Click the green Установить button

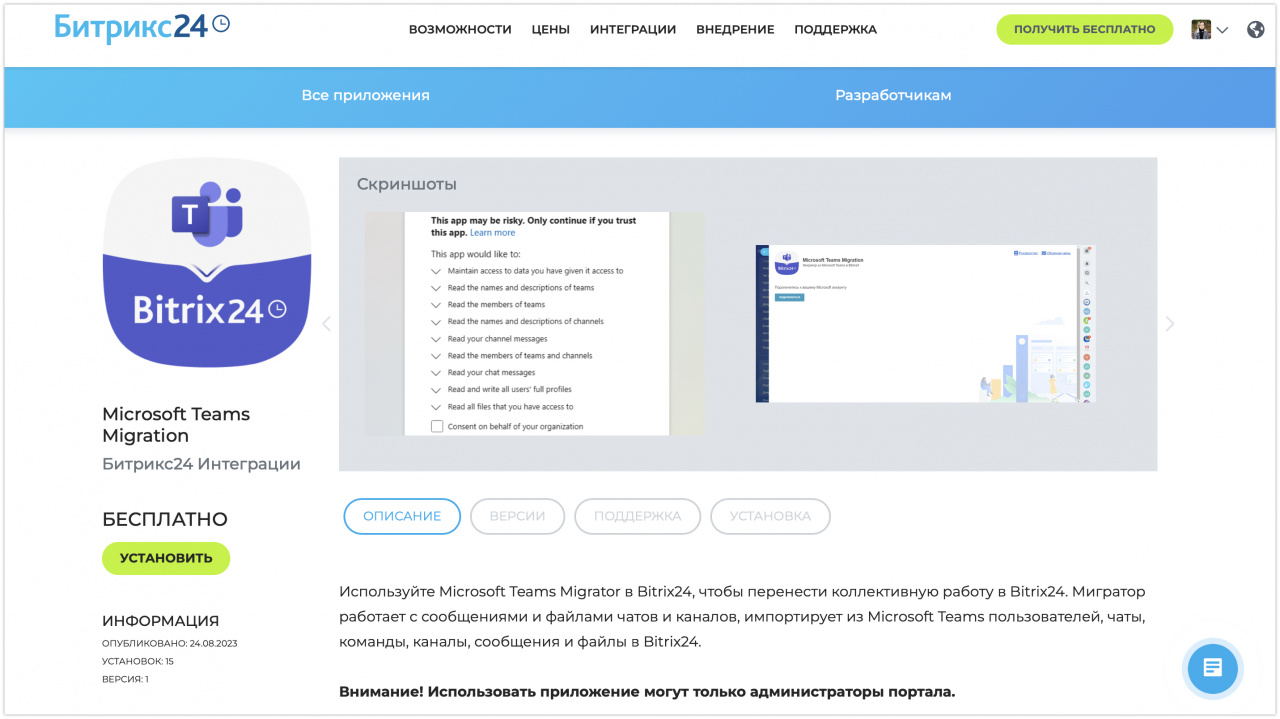pyautogui.click(x=166, y=558)
